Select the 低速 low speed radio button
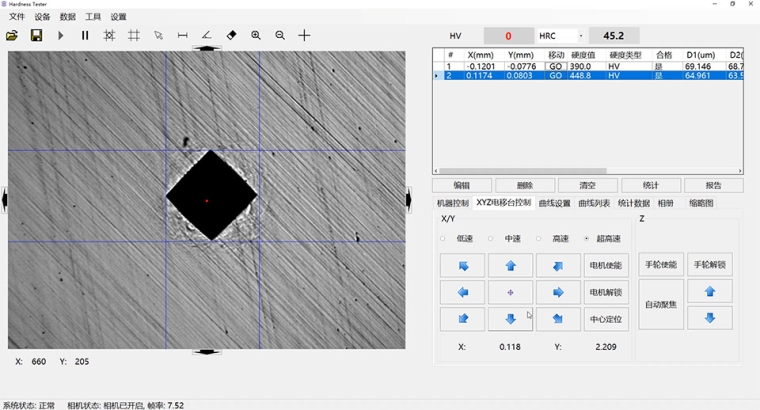The height and width of the screenshot is (410, 760). click(443, 239)
